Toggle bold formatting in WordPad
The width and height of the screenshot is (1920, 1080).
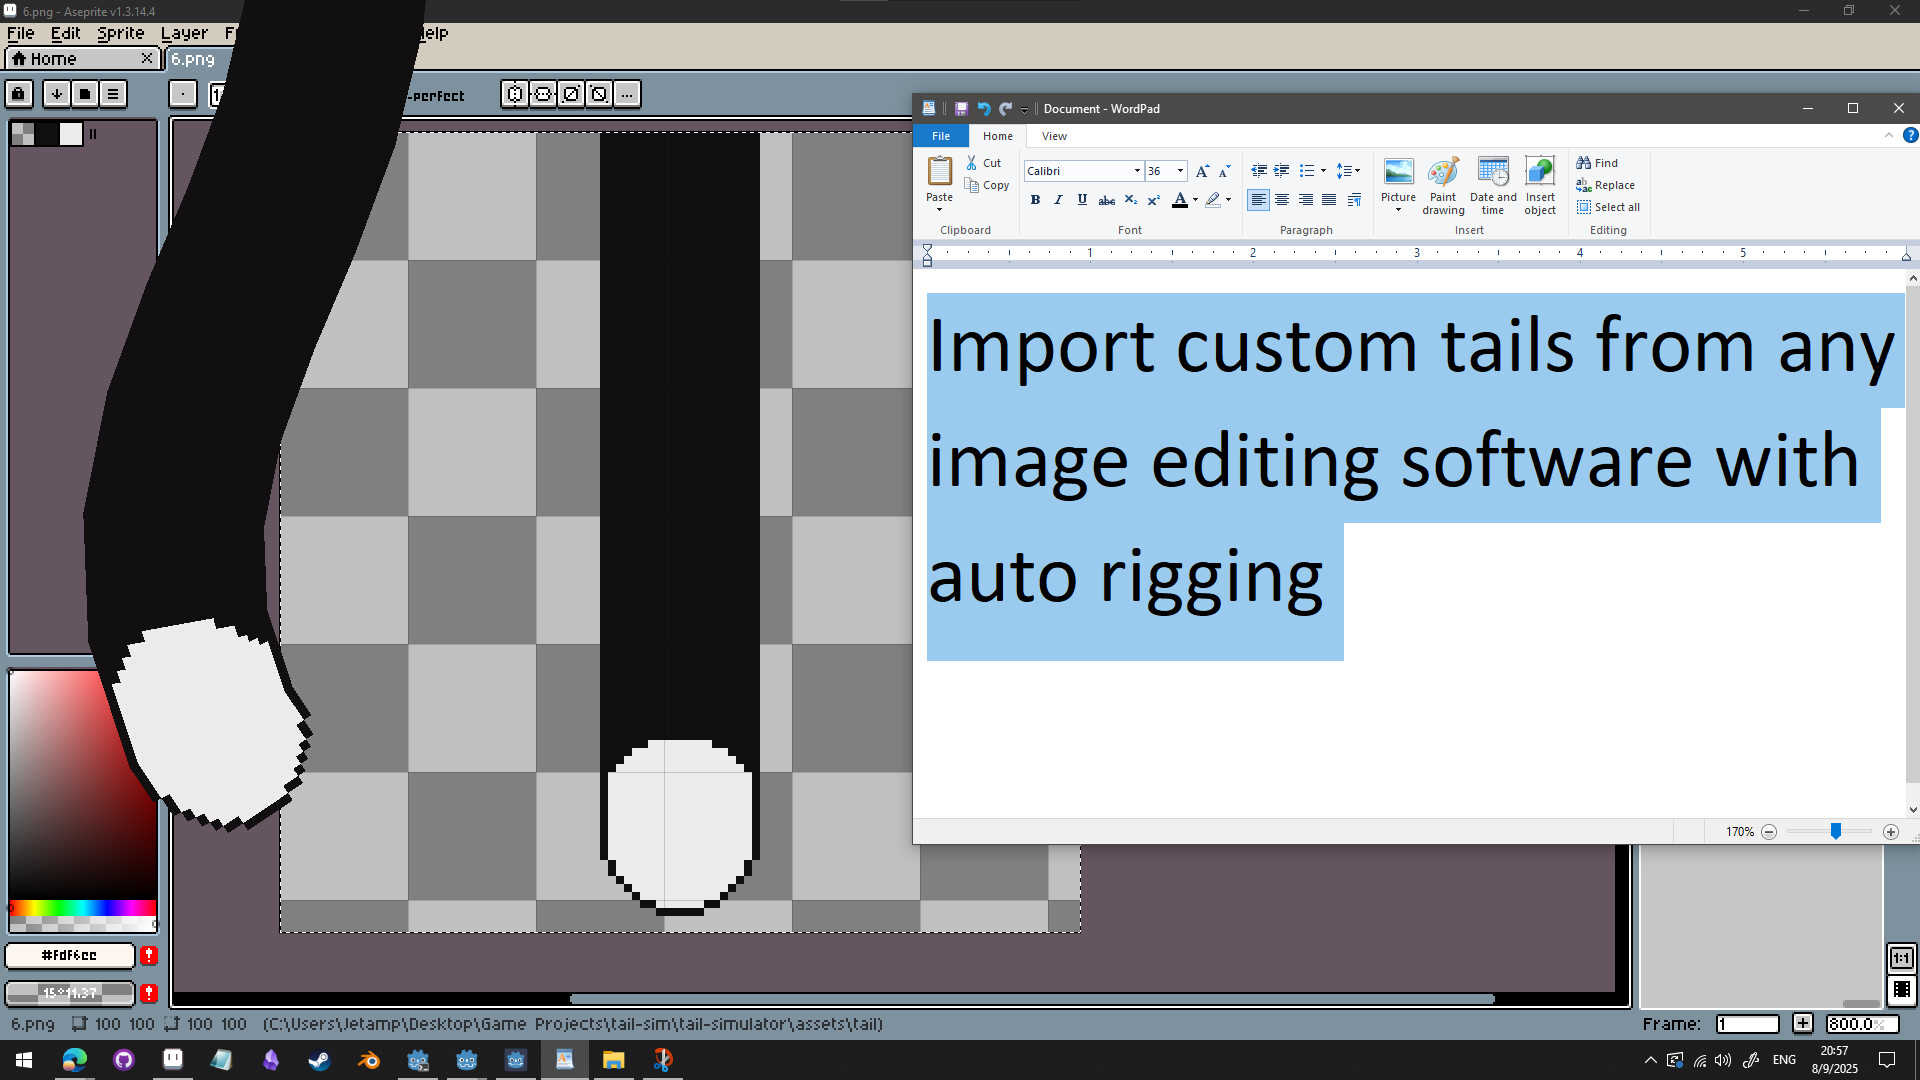click(x=1036, y=200)
